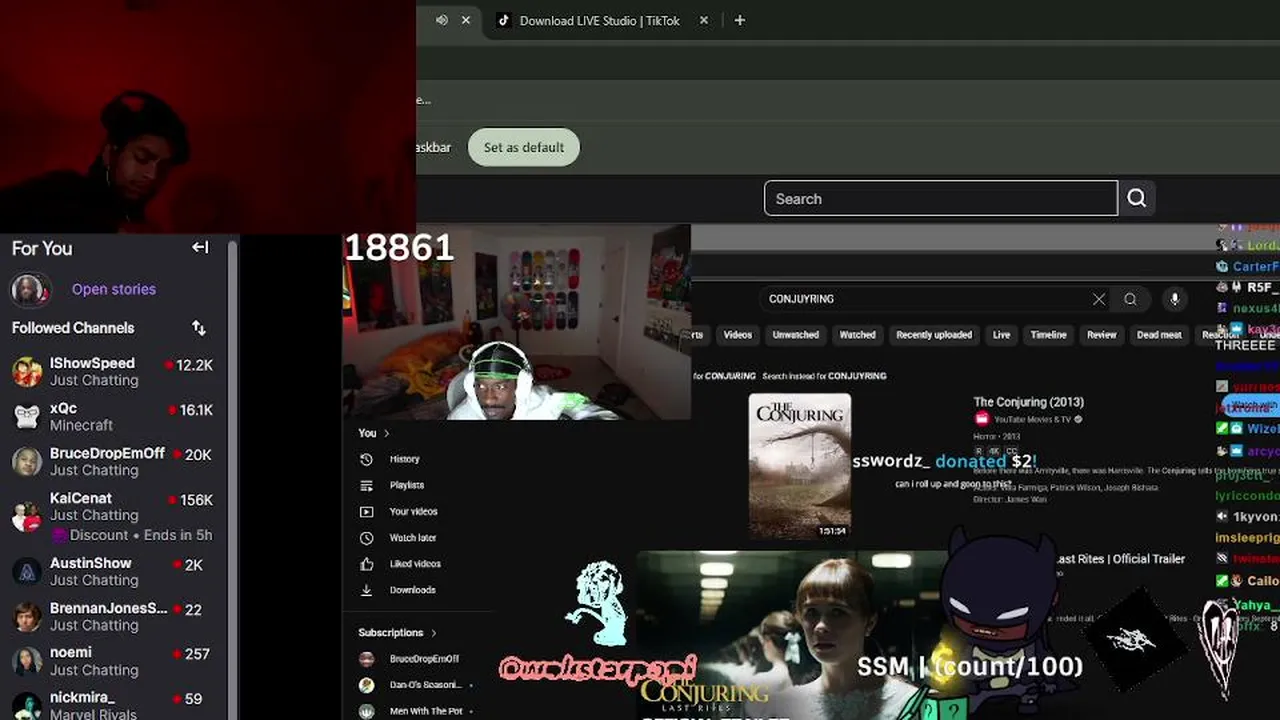
Task: Click the sidebar vertical scrollbar
Action: pos(232,478)
